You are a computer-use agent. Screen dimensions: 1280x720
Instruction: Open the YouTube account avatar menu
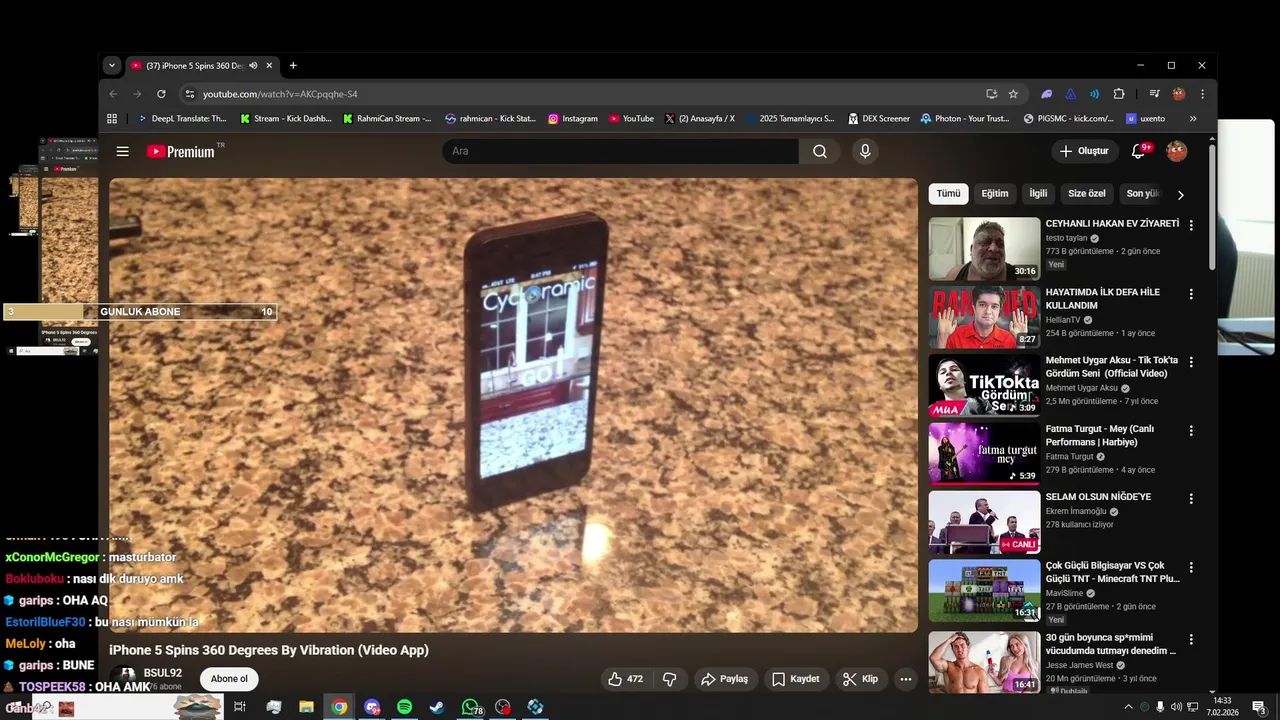coord(1177,151)
